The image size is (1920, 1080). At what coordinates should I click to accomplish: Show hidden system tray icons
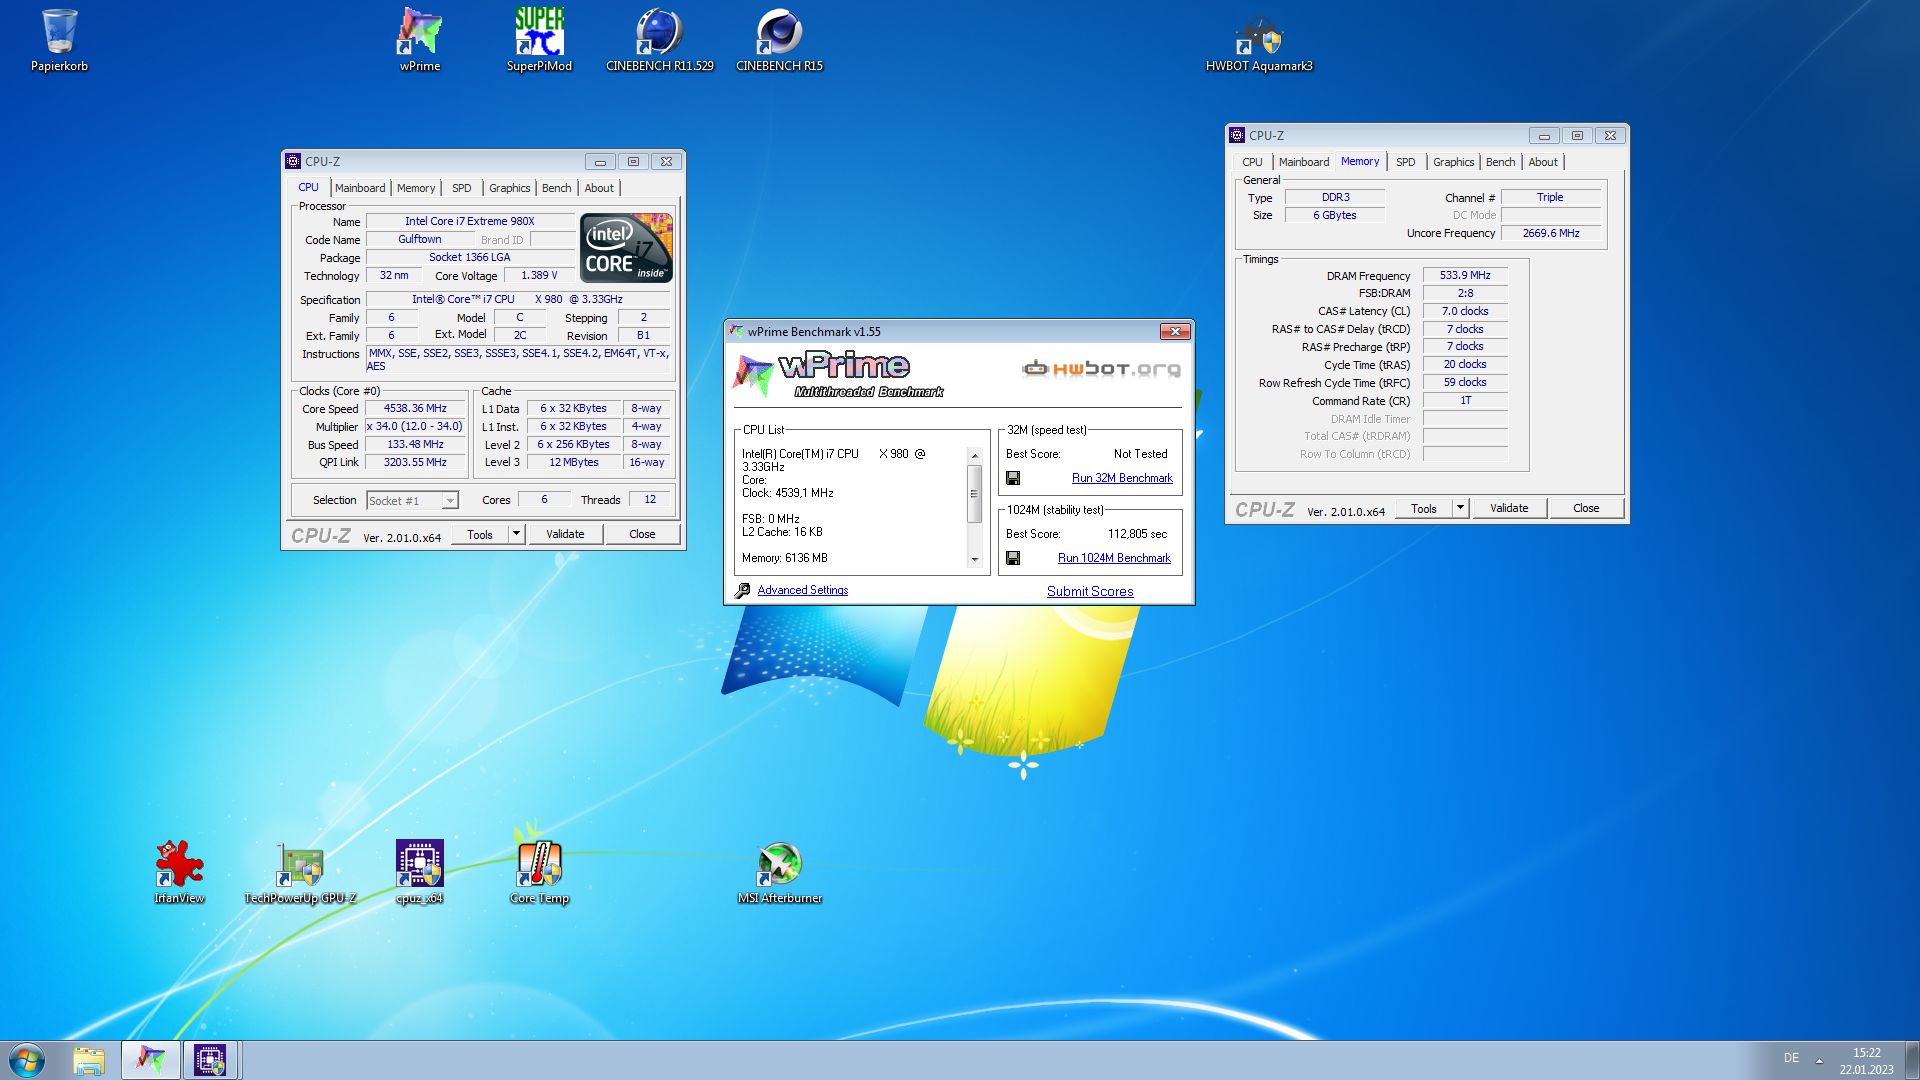(1819, 1060)
